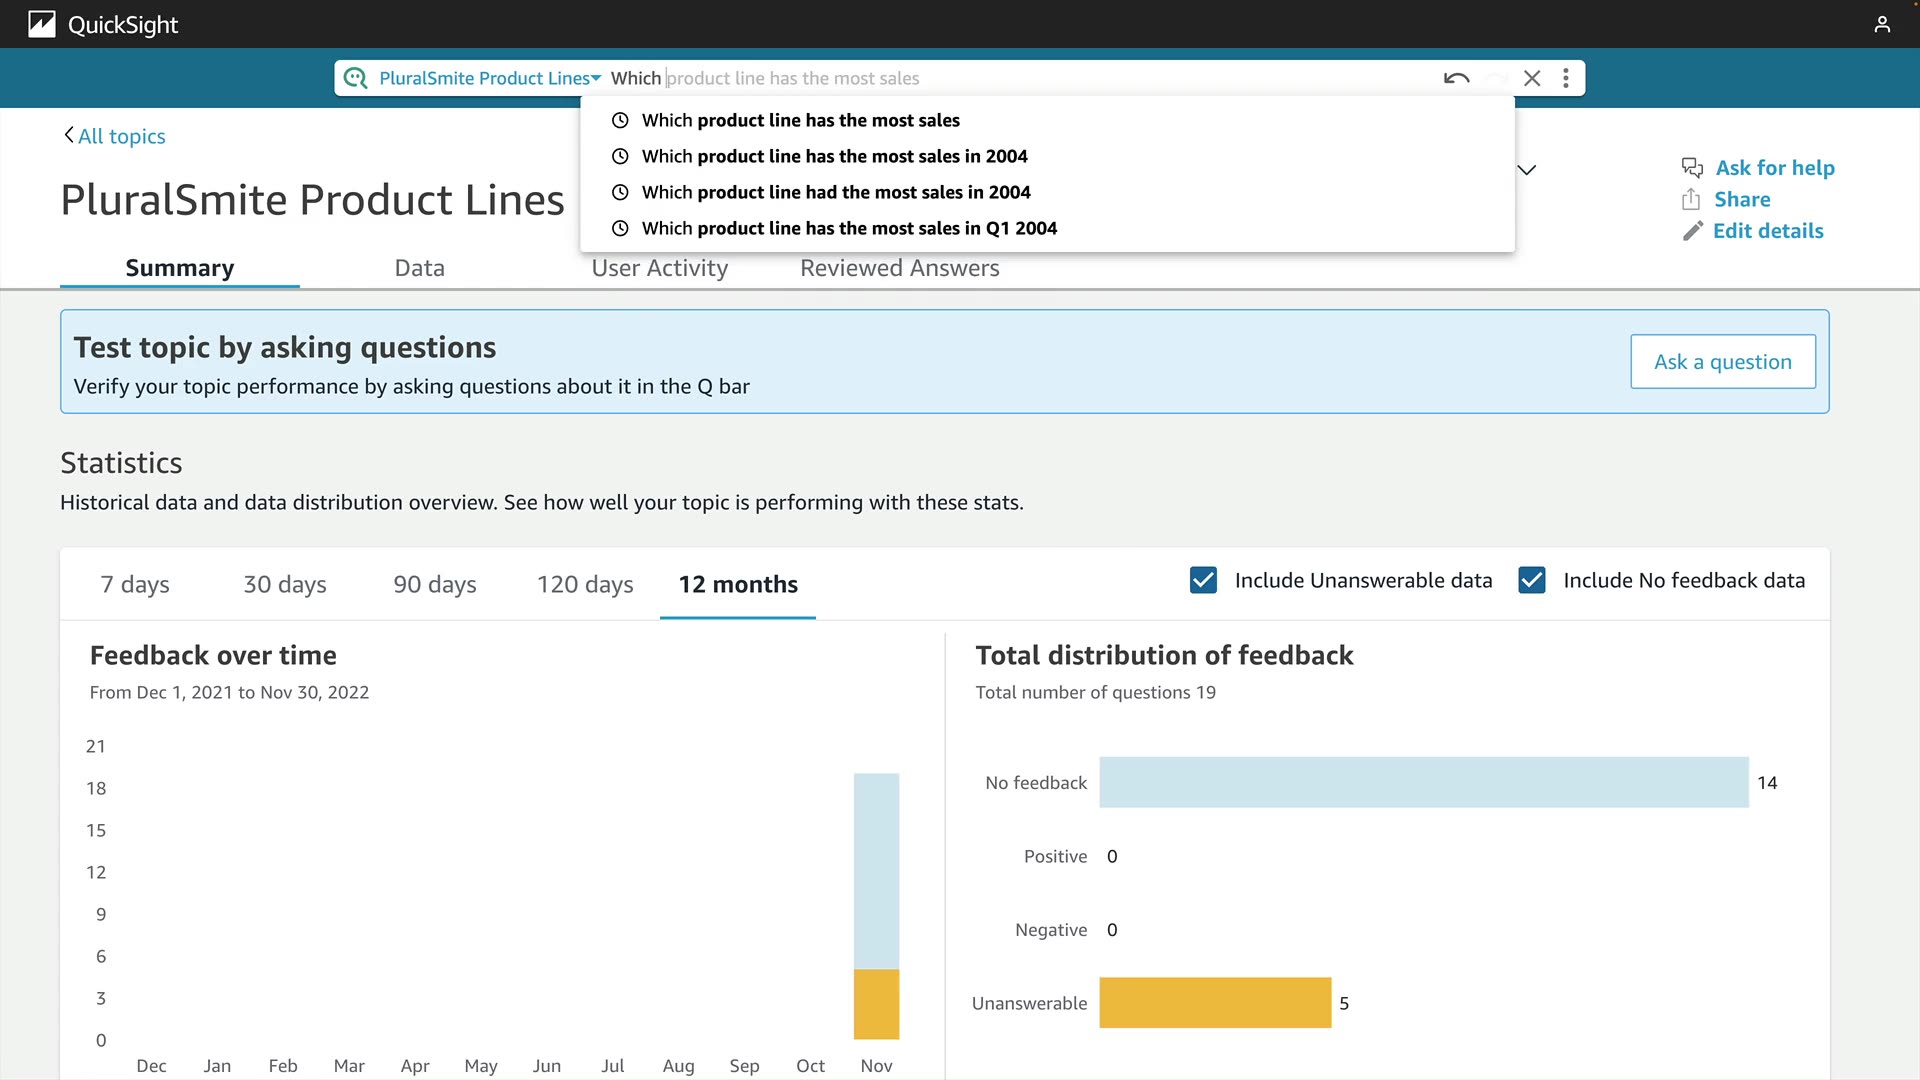Click the Edit details pencil icon
Viewport: 1920px width, 1080px height.
[x=1692, y=231]
